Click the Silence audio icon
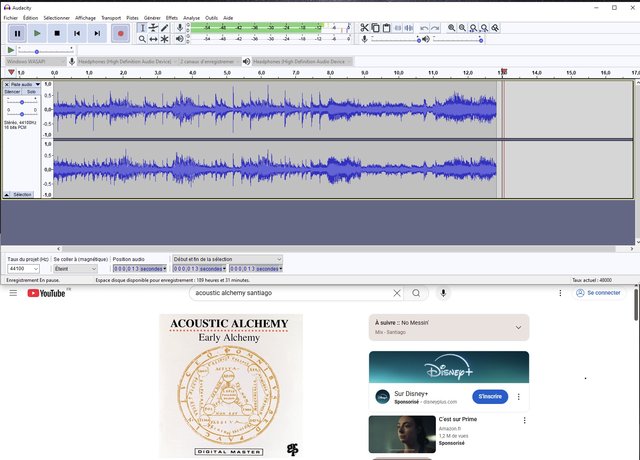 (409, 28)
